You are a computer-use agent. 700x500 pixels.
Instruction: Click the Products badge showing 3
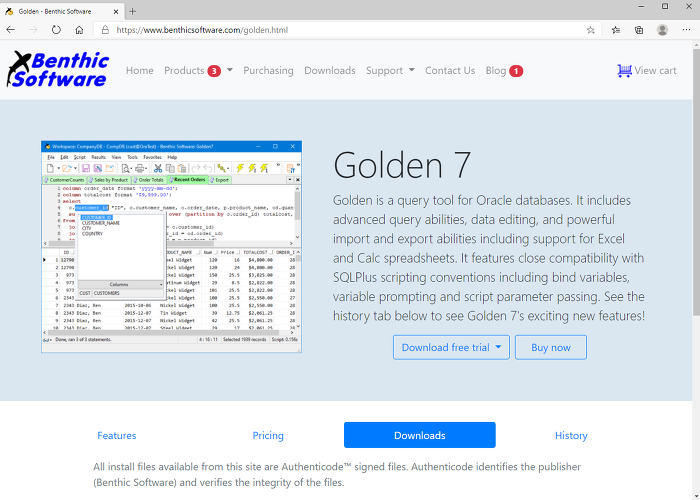point(214,71)
